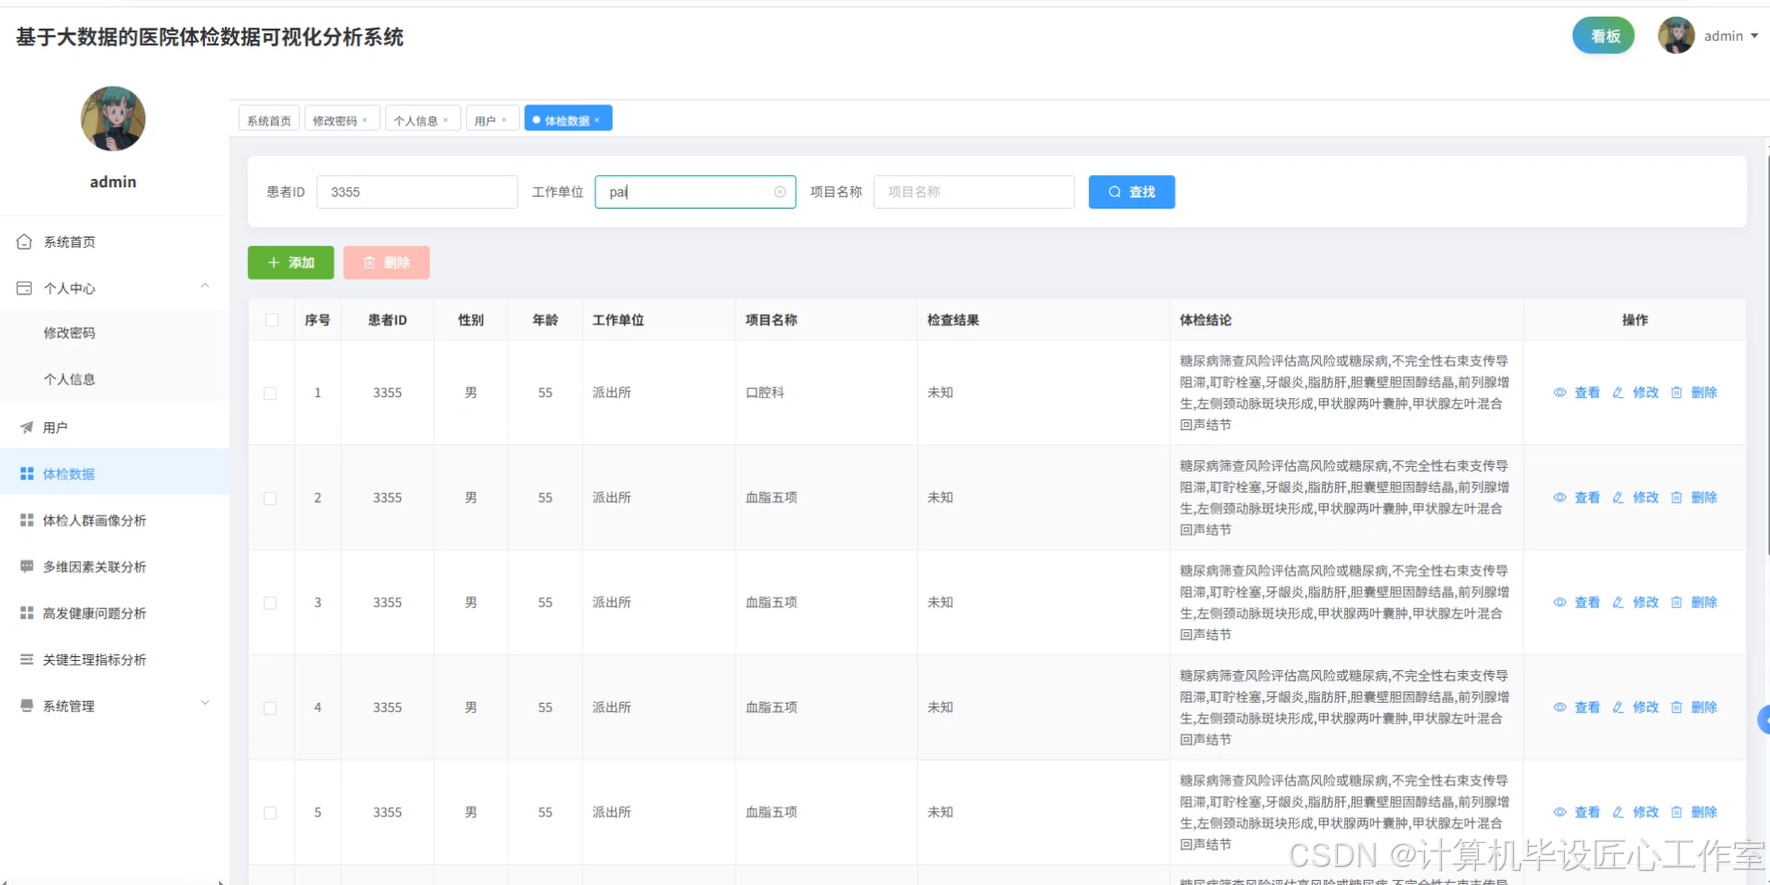The height and width of the screenshot is (885, 1770).
Task: Switch to the 修改密码 tab
Action: click(x=334, y=120)
